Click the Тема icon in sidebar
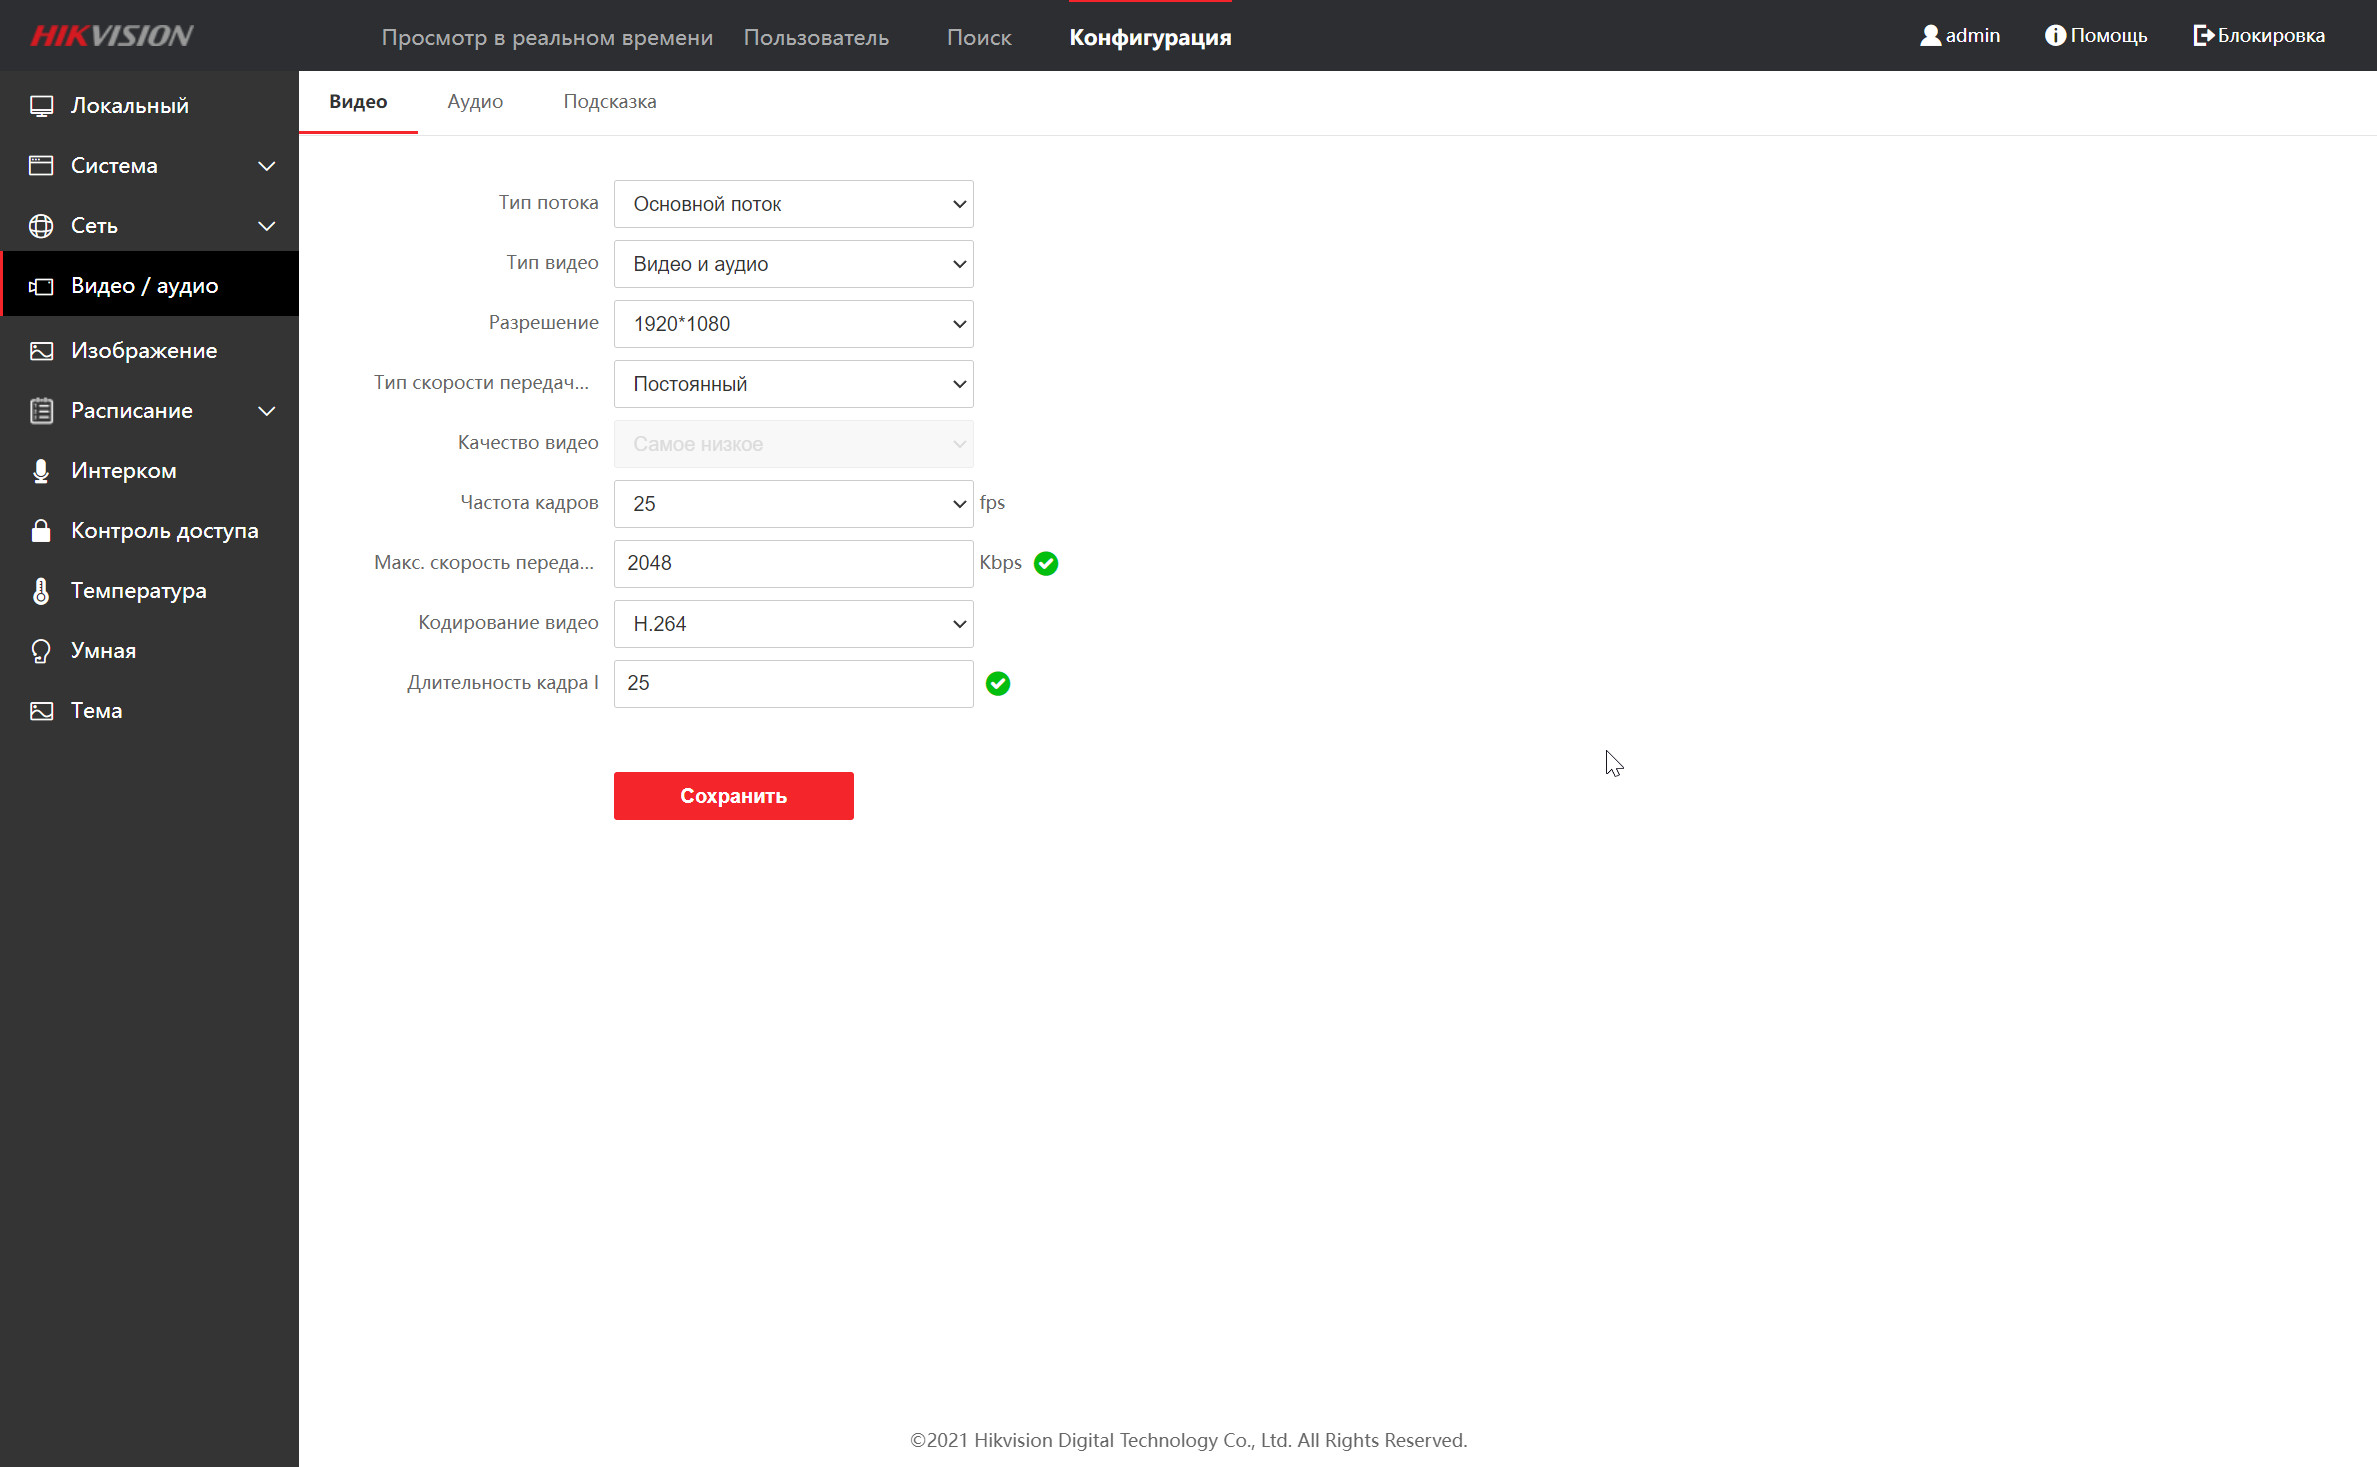 tap(41, 711)
